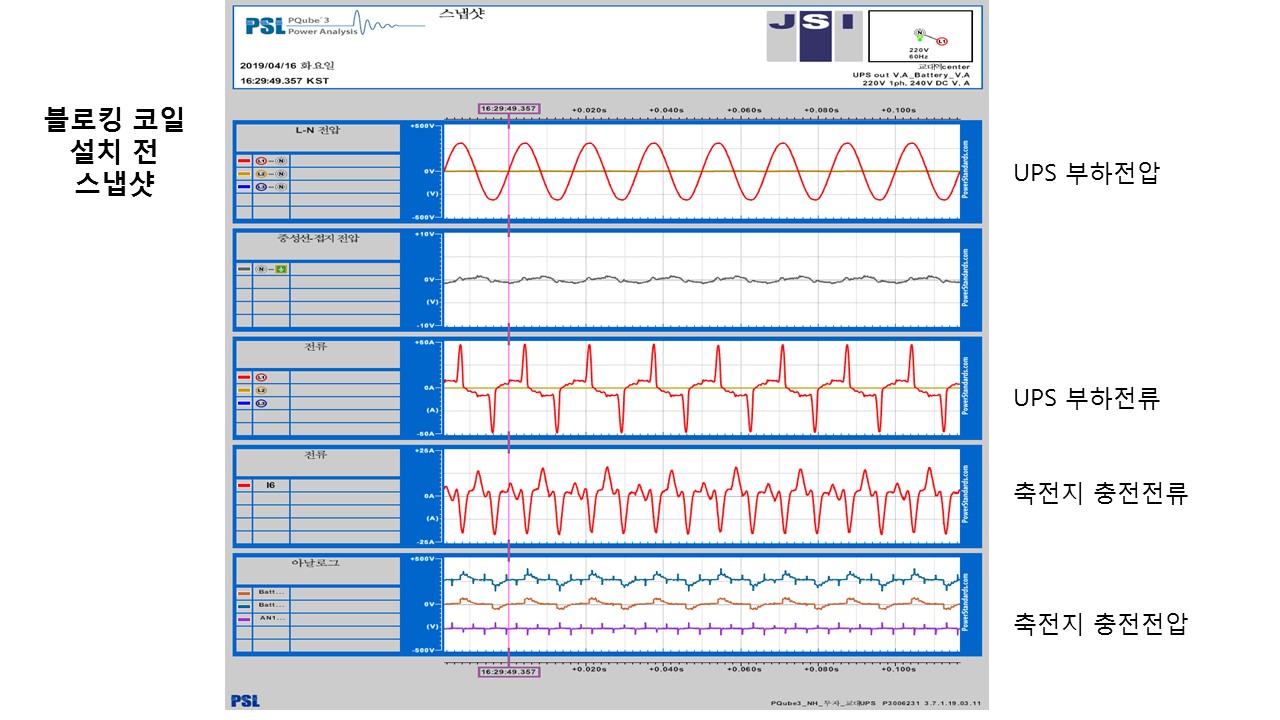Click the +0.020s tick on the upper time axis
This screenshot has height=720, width=1280.
[588, 109]
